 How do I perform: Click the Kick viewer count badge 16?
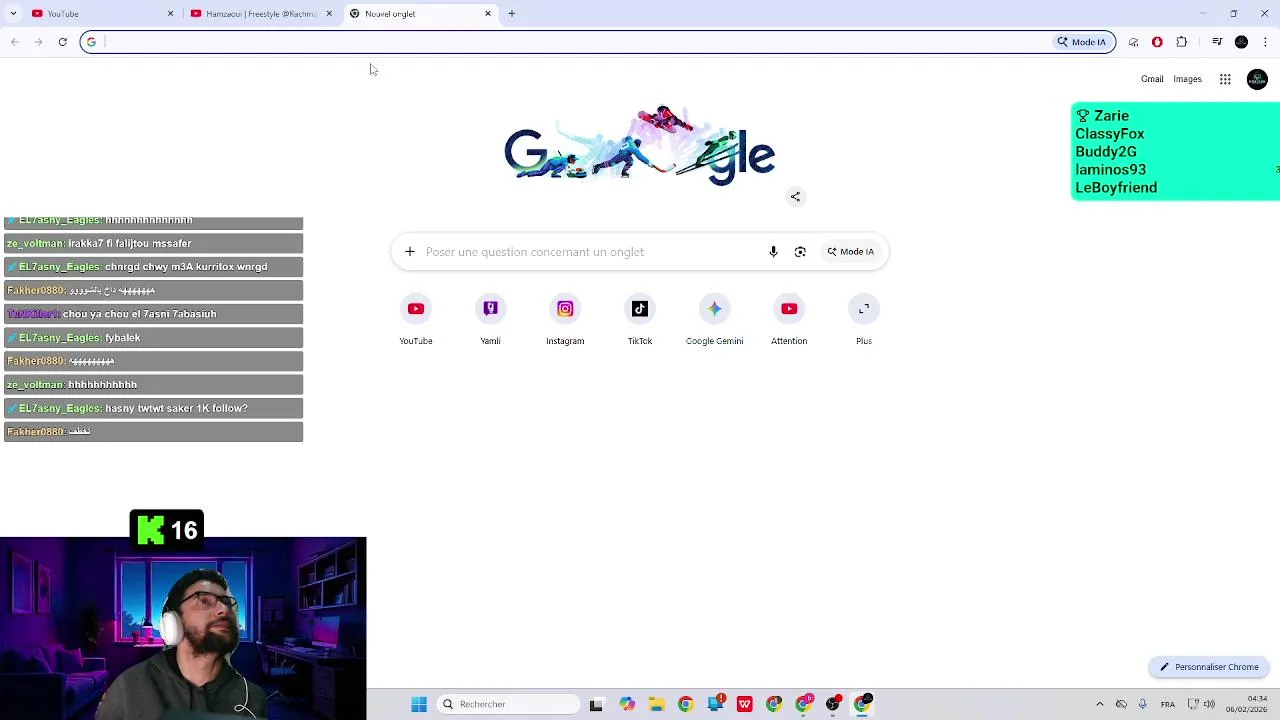(x=167, y=529)
